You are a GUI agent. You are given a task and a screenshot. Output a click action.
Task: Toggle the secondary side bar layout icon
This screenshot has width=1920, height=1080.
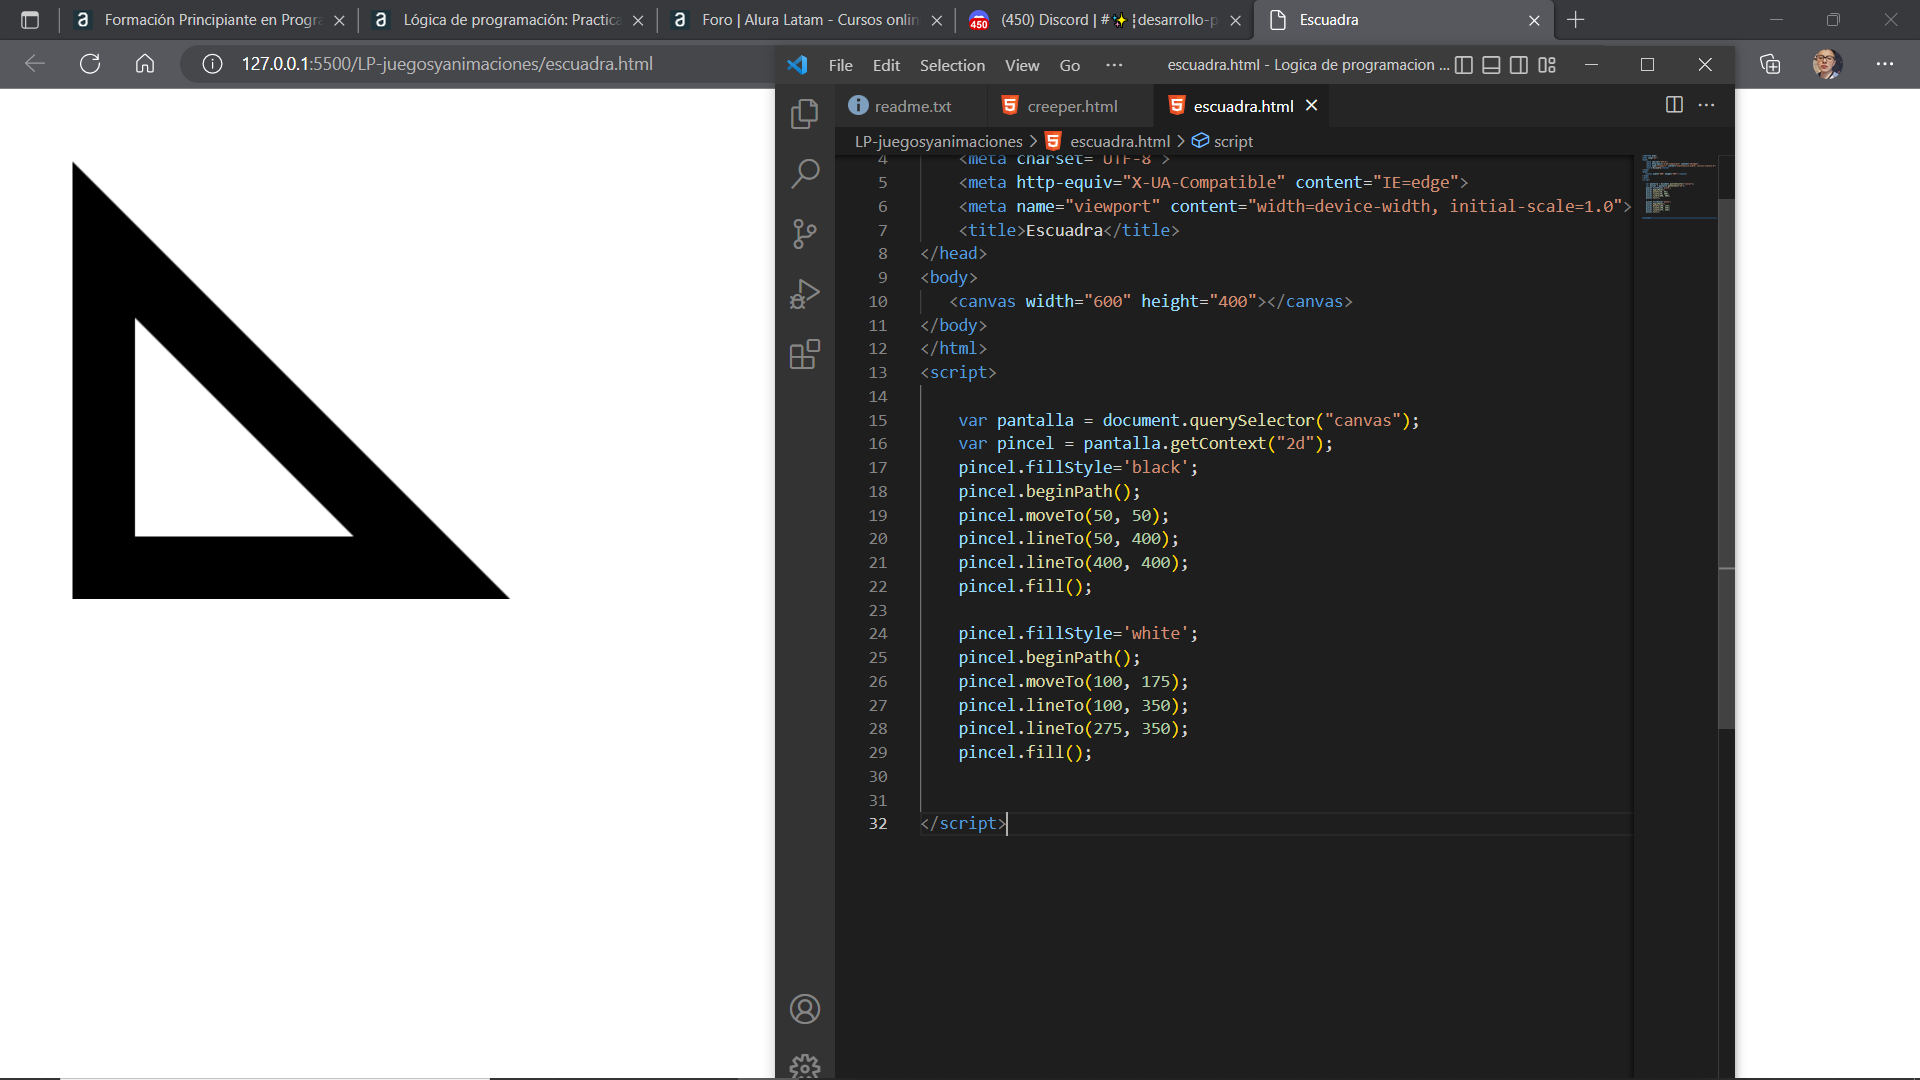point(1519,65)
